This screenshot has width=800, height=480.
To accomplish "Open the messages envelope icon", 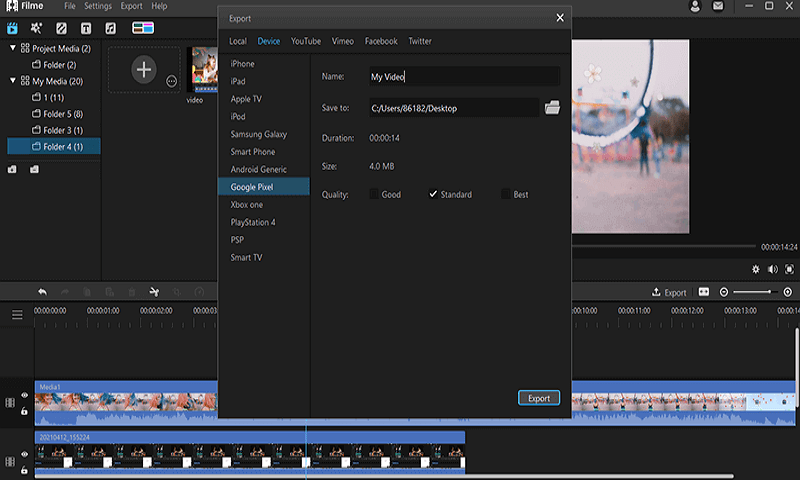I will tap(718, 6).
